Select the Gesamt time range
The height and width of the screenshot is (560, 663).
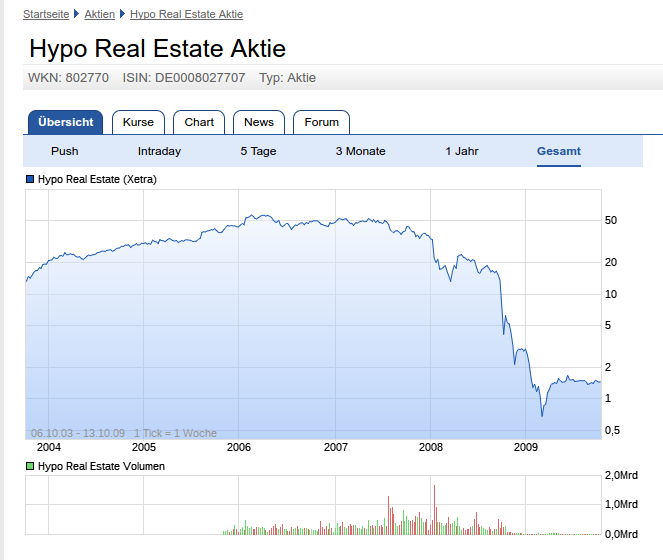558,151
